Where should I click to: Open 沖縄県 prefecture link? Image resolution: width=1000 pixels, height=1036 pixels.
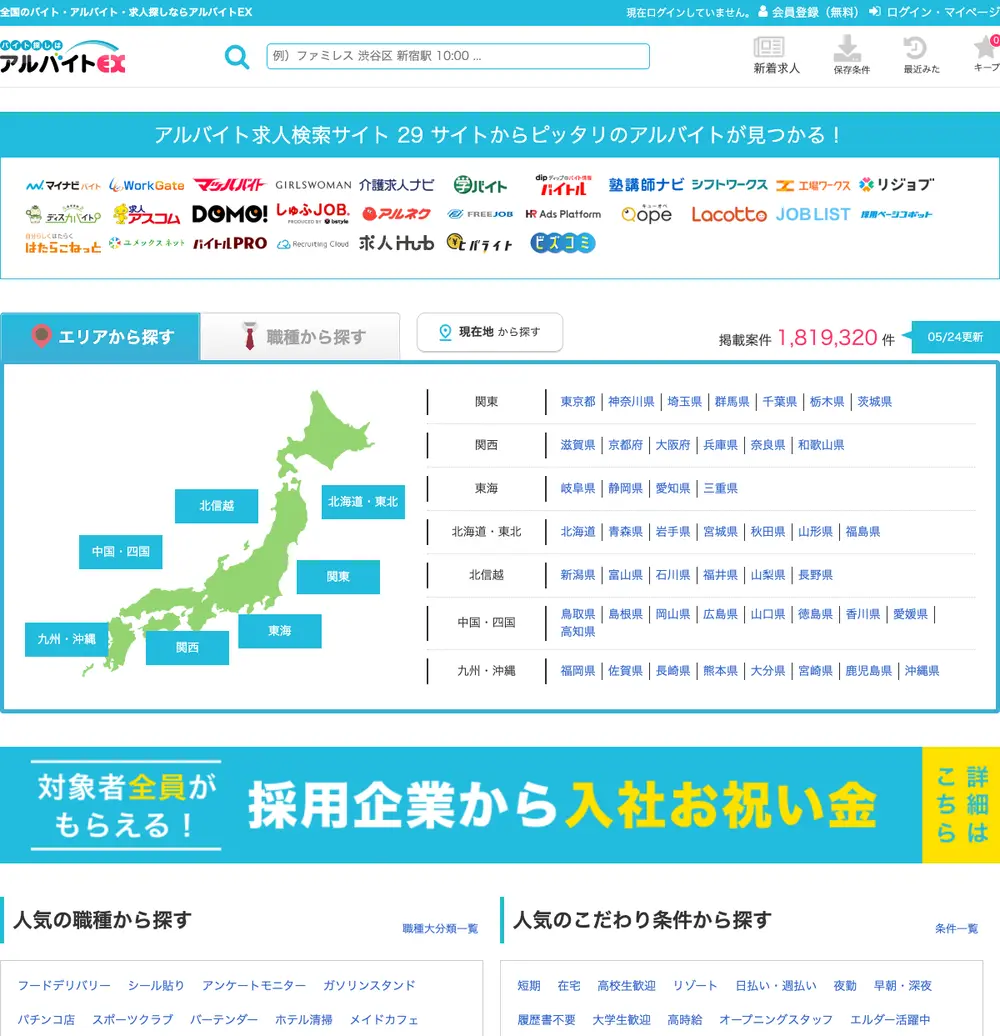[x=922, y=671]
